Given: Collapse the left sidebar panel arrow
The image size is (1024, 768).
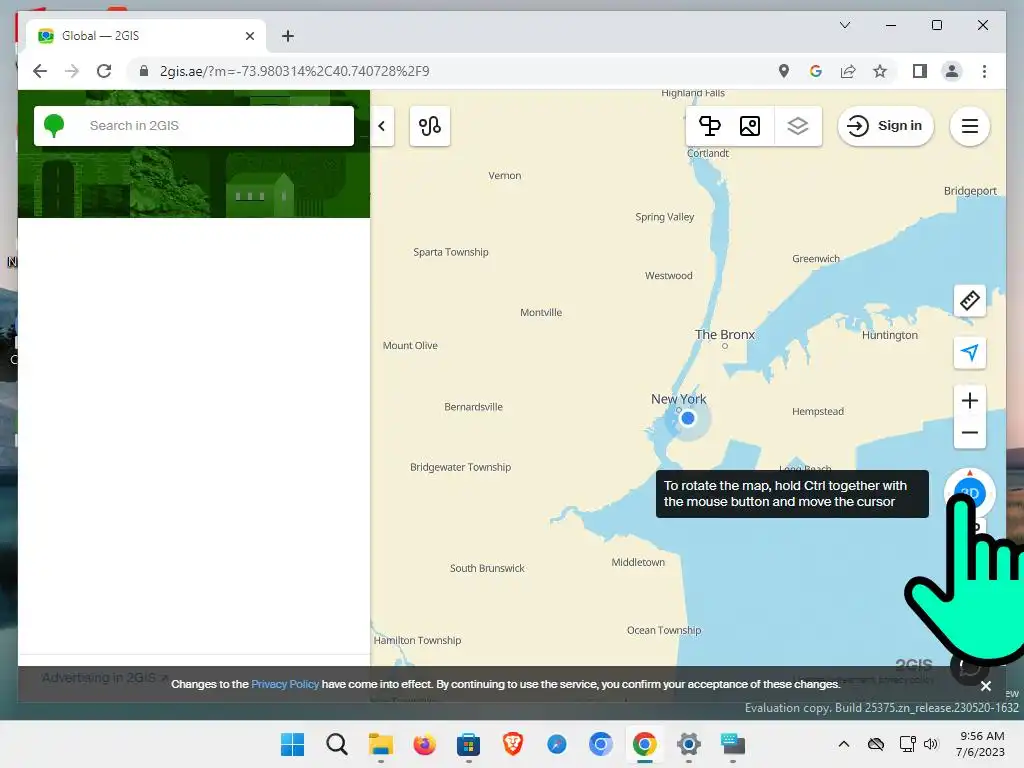Looking at the screenshot, I should pos(382,126).
